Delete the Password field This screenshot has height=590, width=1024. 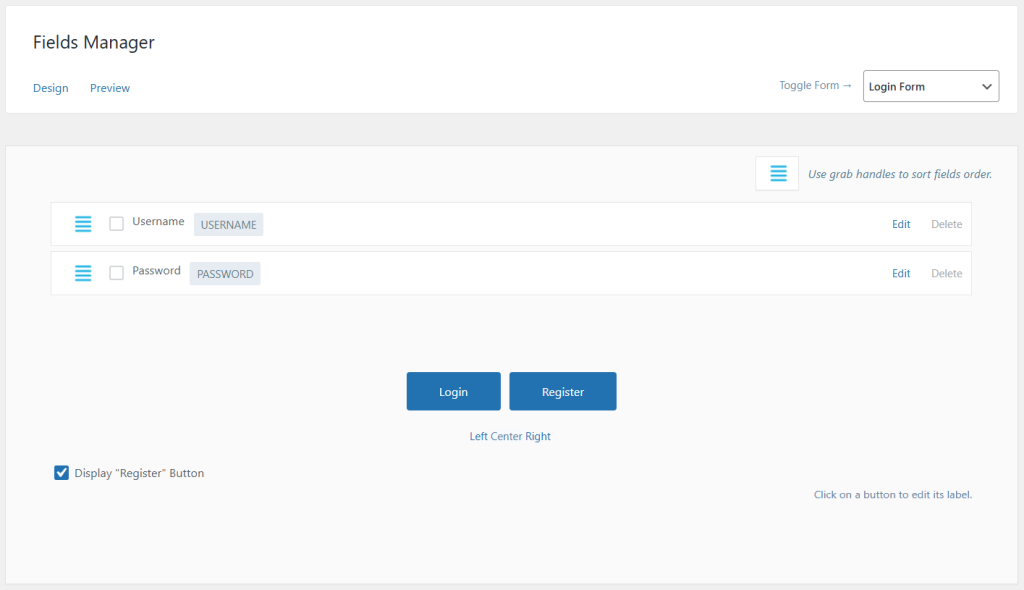[x=946, y=273]
